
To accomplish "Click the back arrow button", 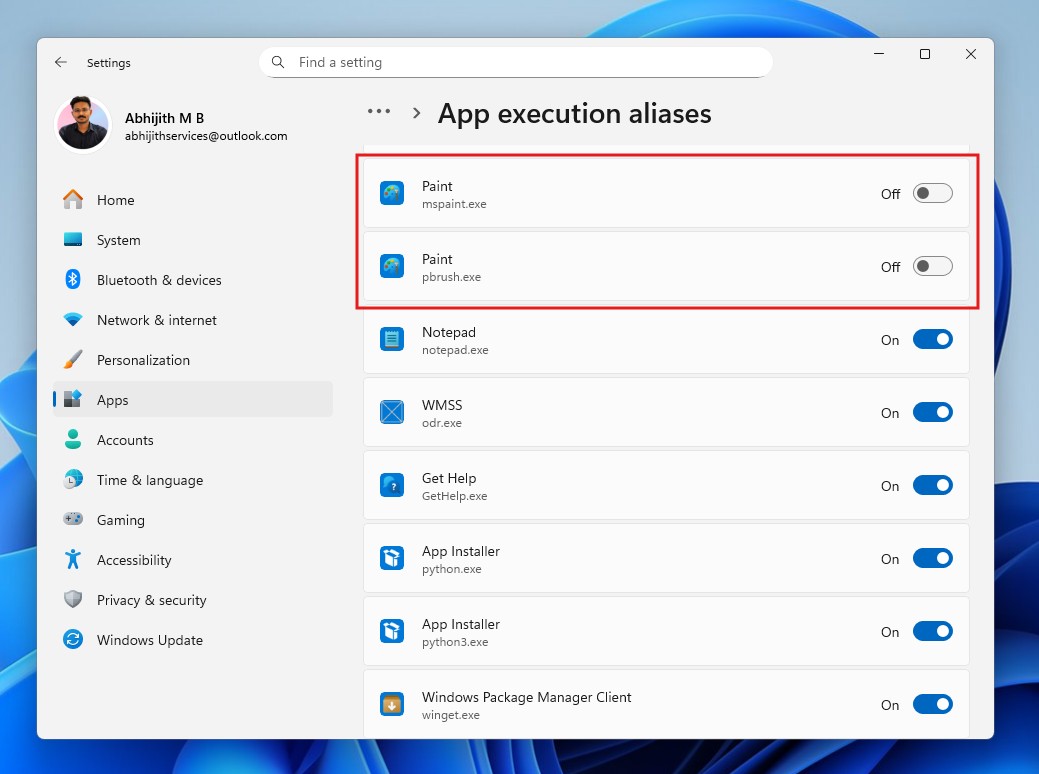I will [x=60, y=62].
